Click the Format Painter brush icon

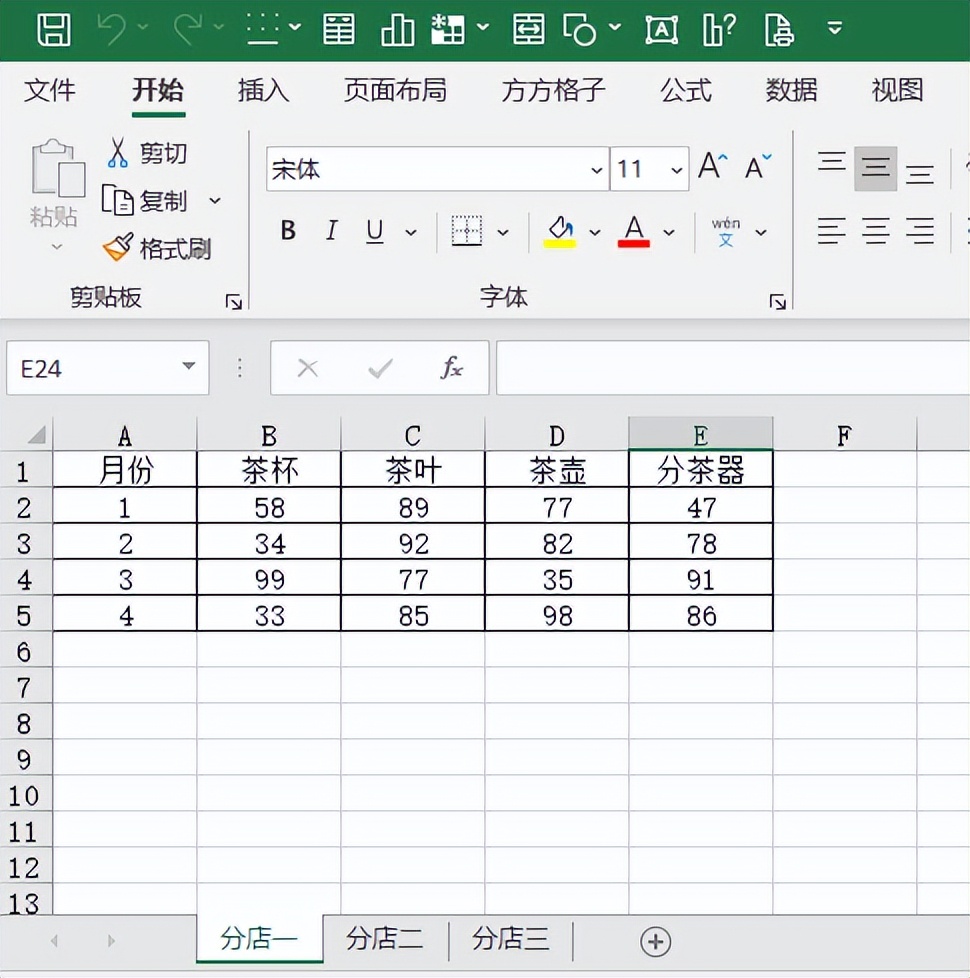click(x=118, y=247)
